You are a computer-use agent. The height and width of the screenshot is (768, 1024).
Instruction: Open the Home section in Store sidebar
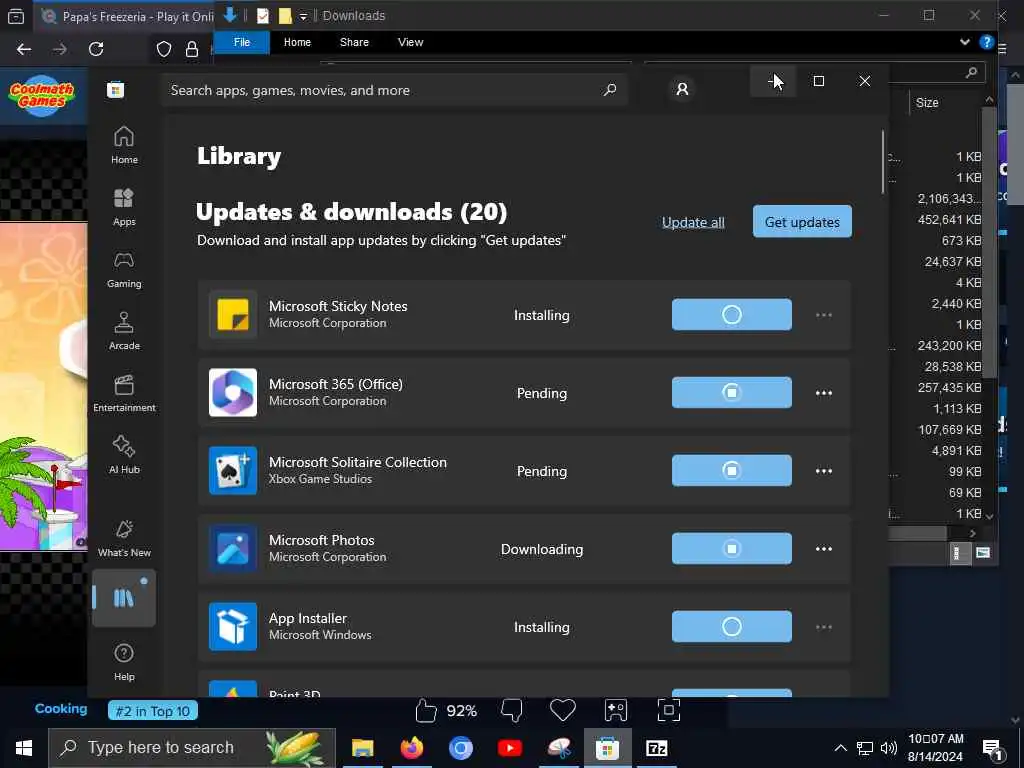[x=124, y=145]
